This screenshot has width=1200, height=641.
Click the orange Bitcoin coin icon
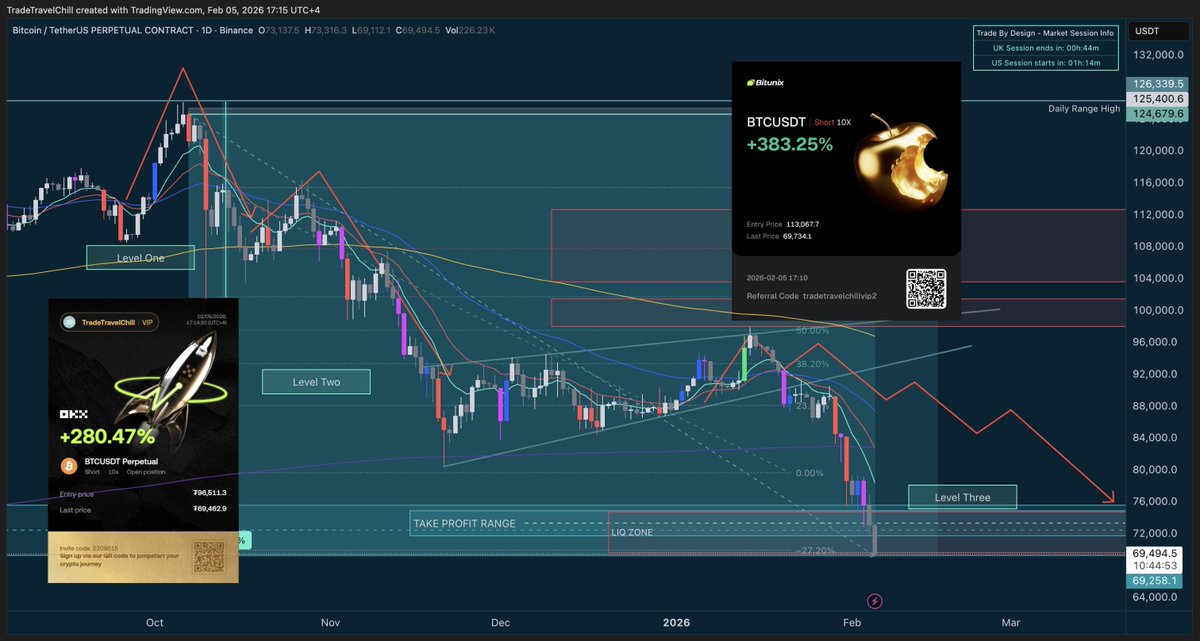click(69, 468)
